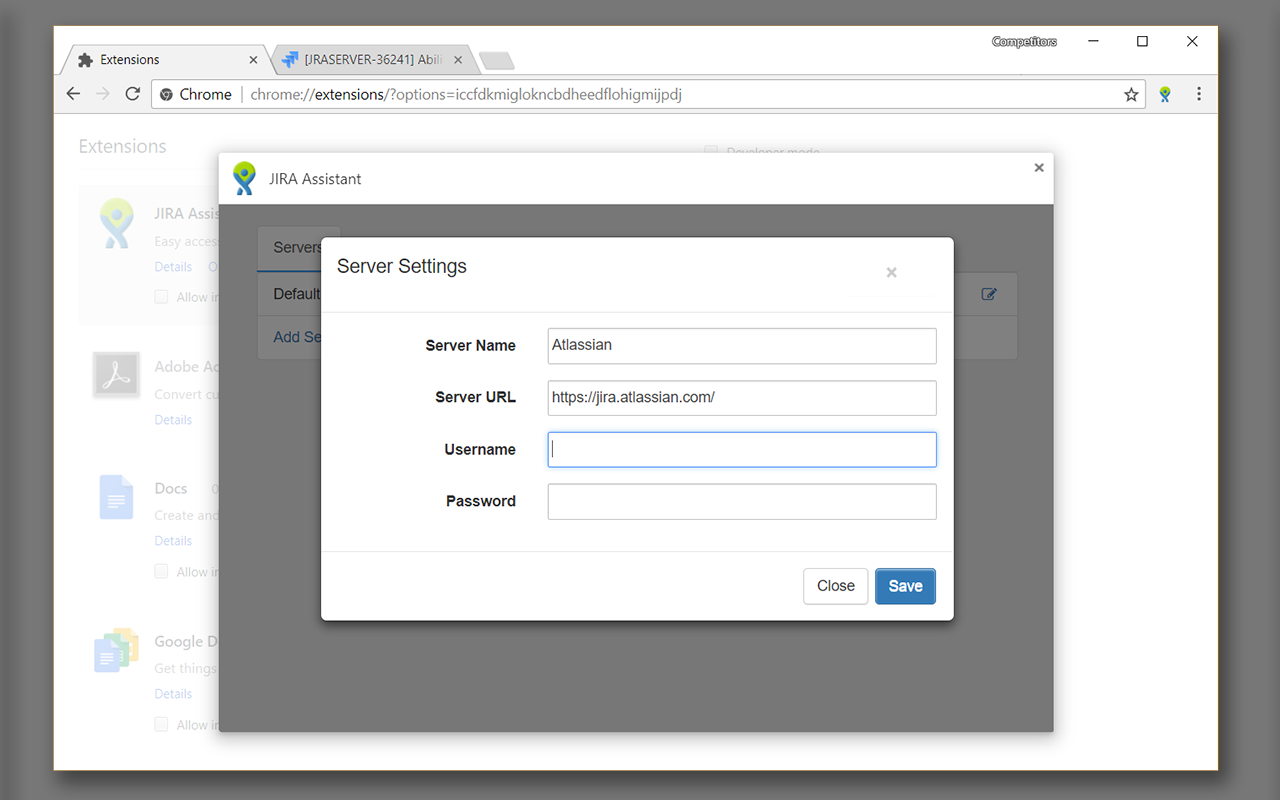Click the Competitors profile label
Screen dimensions: 1280x800
tap(1024, 42)
